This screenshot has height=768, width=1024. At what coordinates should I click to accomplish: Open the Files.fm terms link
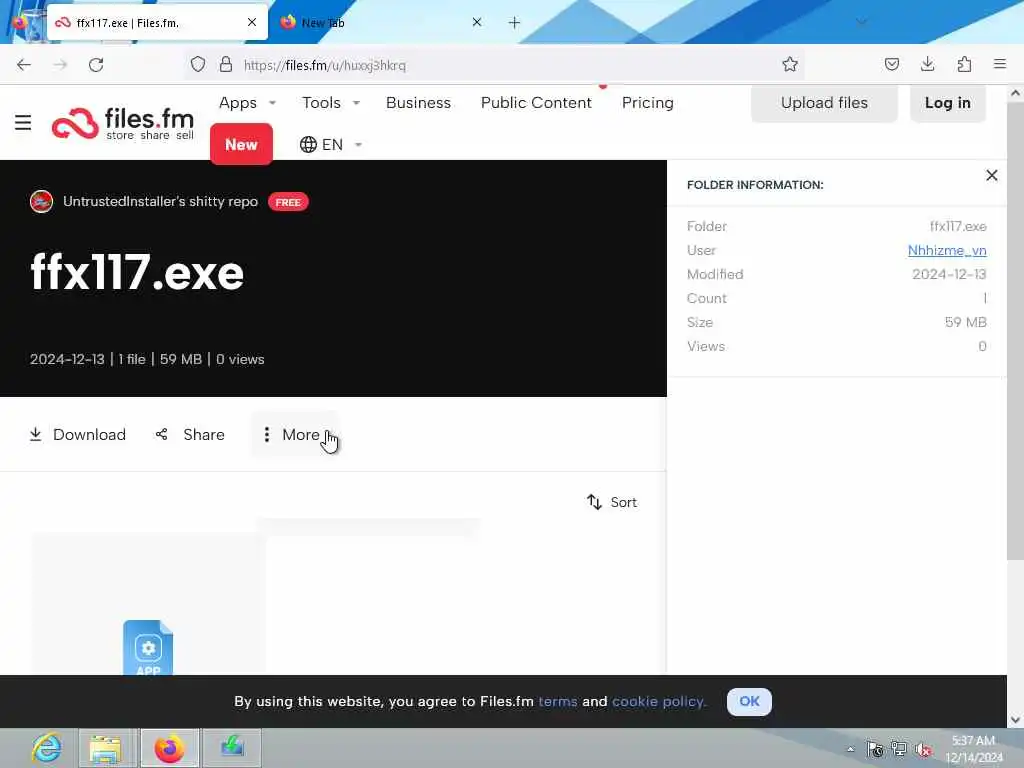click(x=558, y=701)
